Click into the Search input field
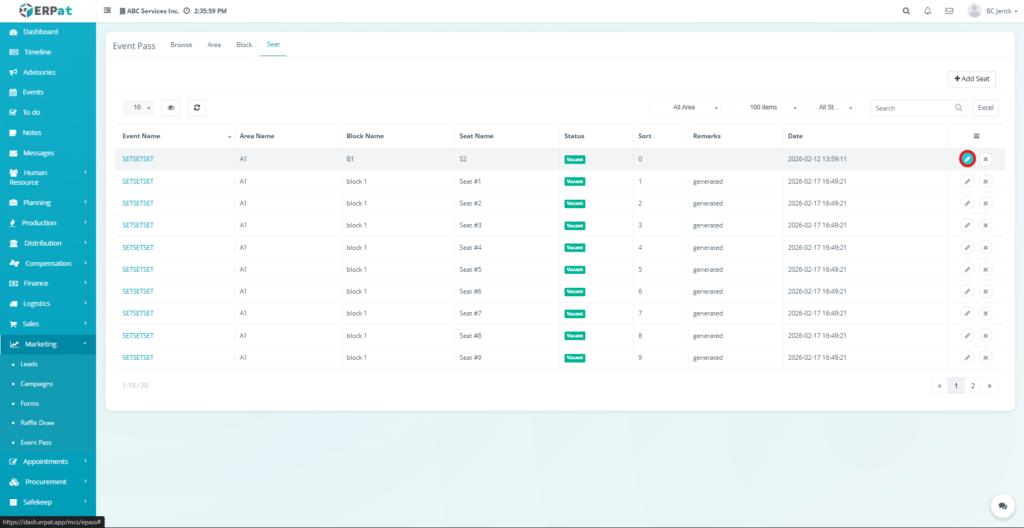 pyautogui.click(x=910, y=107)
